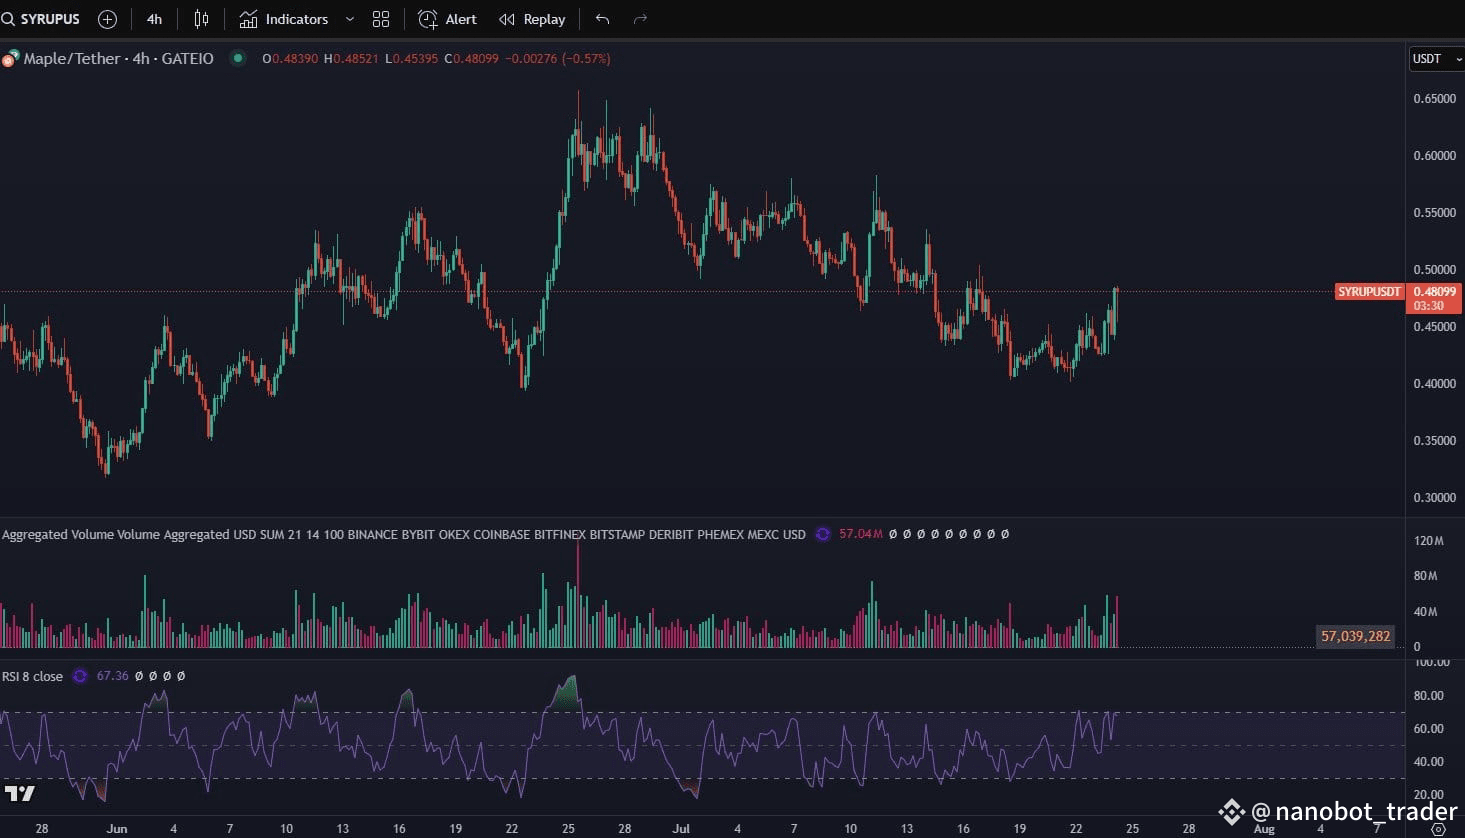Click the purple icon beside 57.04M
1465x838 pixels.
823,534
